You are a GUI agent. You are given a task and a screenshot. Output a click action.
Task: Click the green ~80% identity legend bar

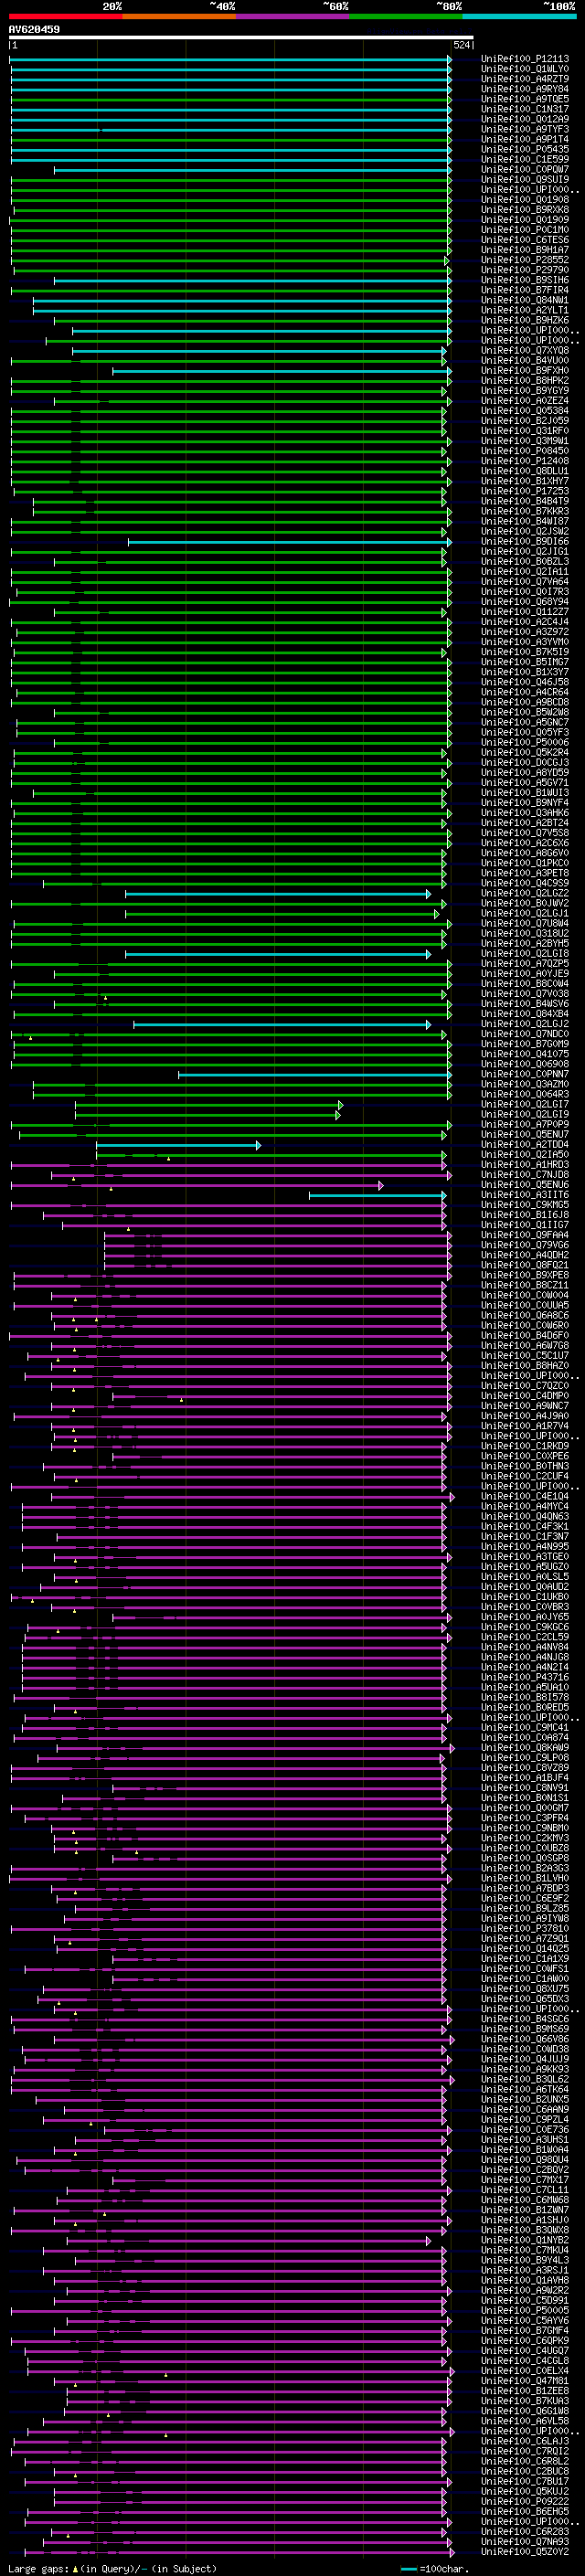pyautogui.click(x=406, y=16)
